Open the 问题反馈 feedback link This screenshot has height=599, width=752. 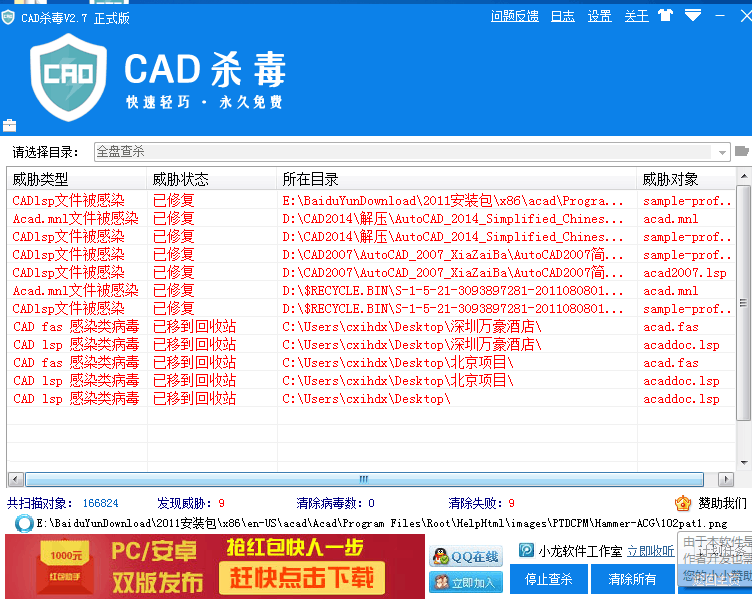514,16
